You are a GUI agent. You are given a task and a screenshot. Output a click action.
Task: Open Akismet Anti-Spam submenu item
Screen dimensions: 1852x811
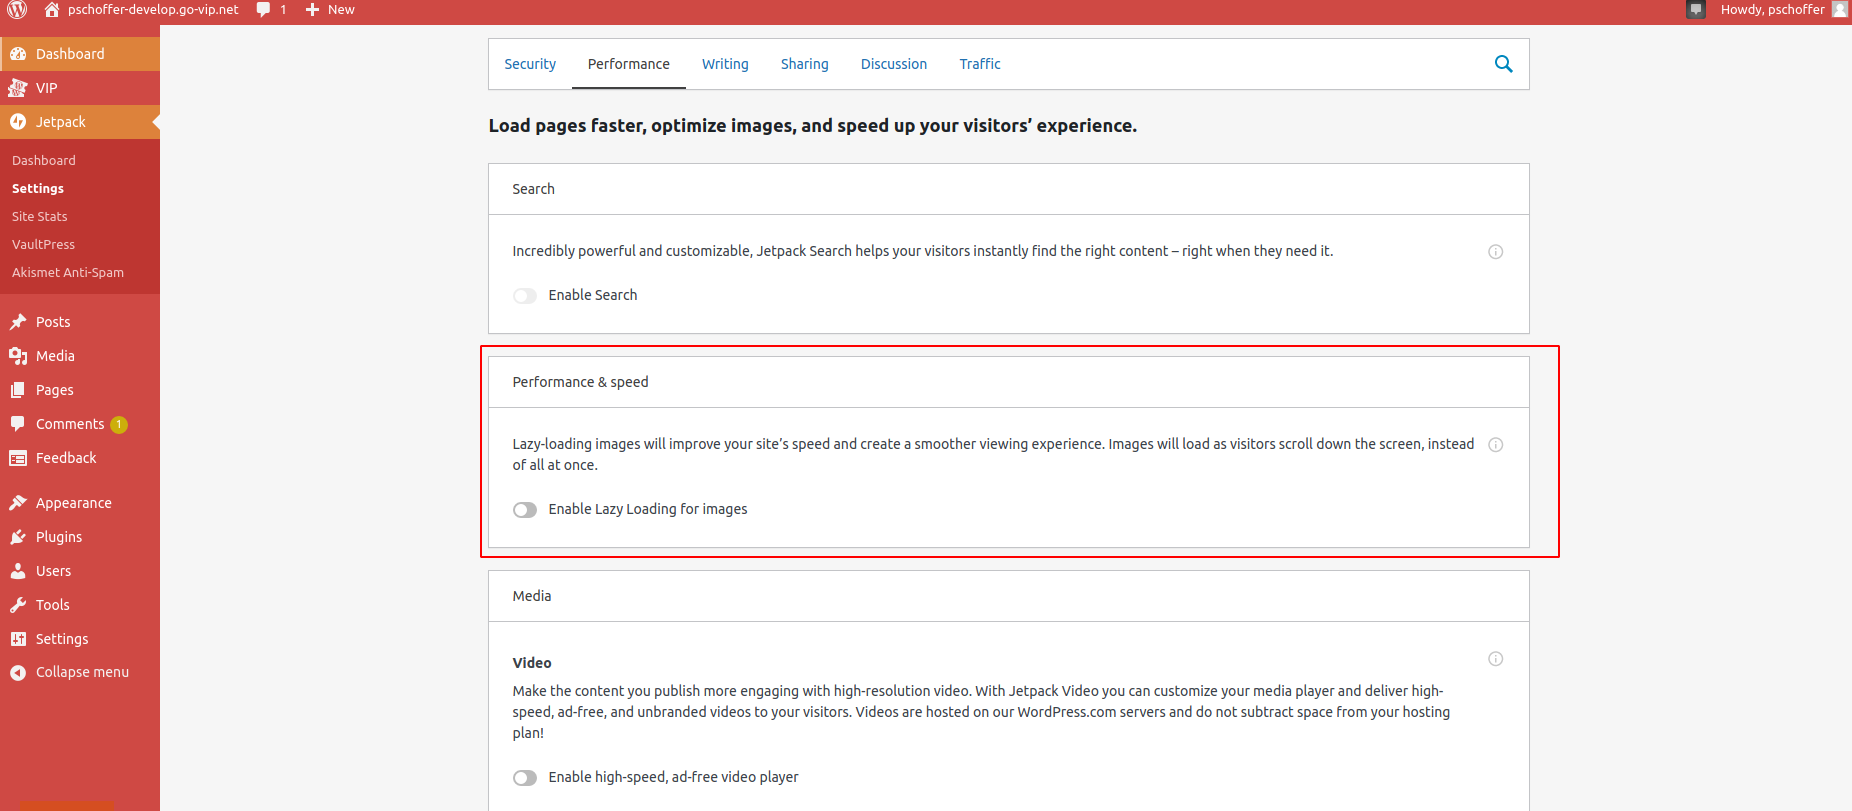[x=68, y=272]
